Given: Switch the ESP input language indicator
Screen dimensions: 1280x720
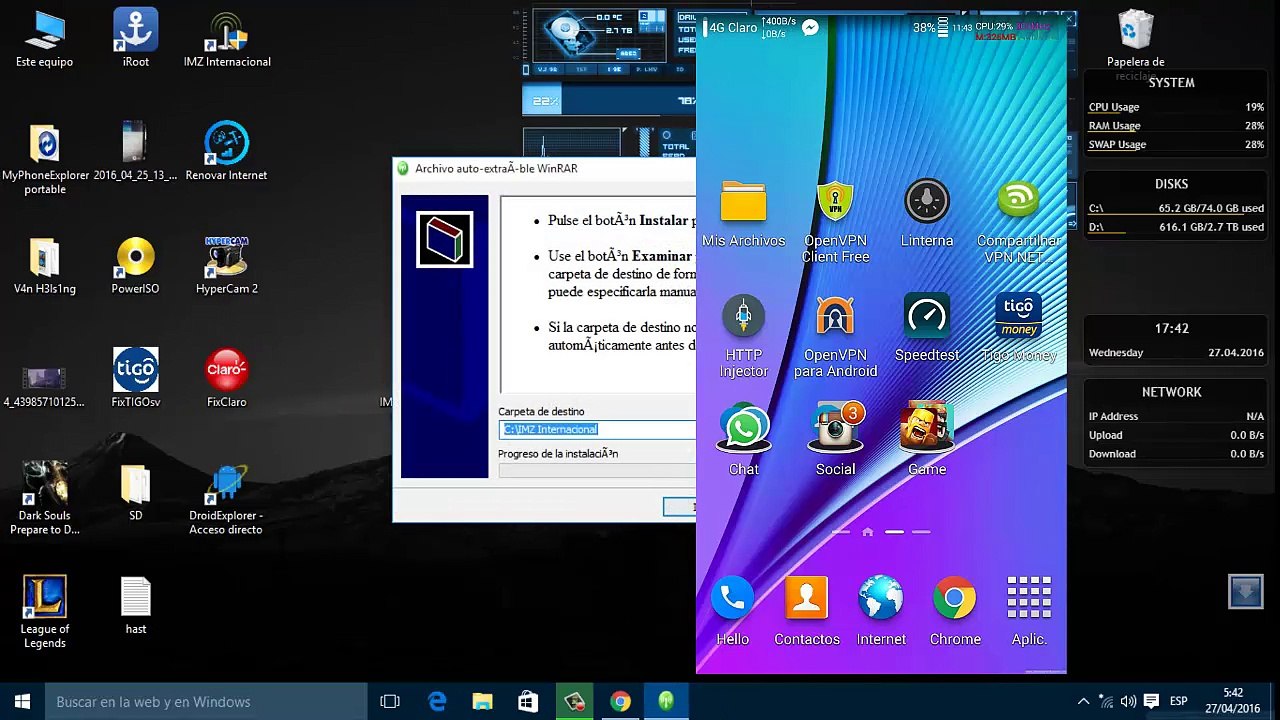Looking at the screenshot, I should pyautogui.click(x=1179, y=702).
